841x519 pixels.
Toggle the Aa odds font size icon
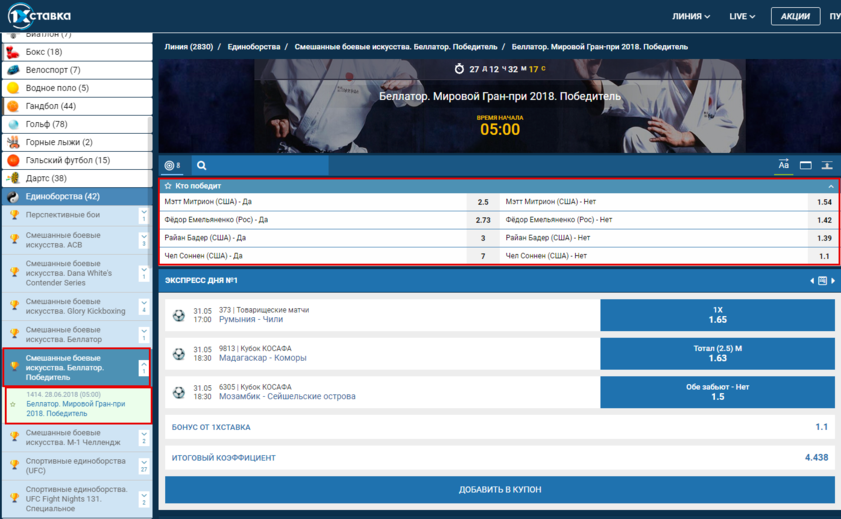(x=784, y=165)
